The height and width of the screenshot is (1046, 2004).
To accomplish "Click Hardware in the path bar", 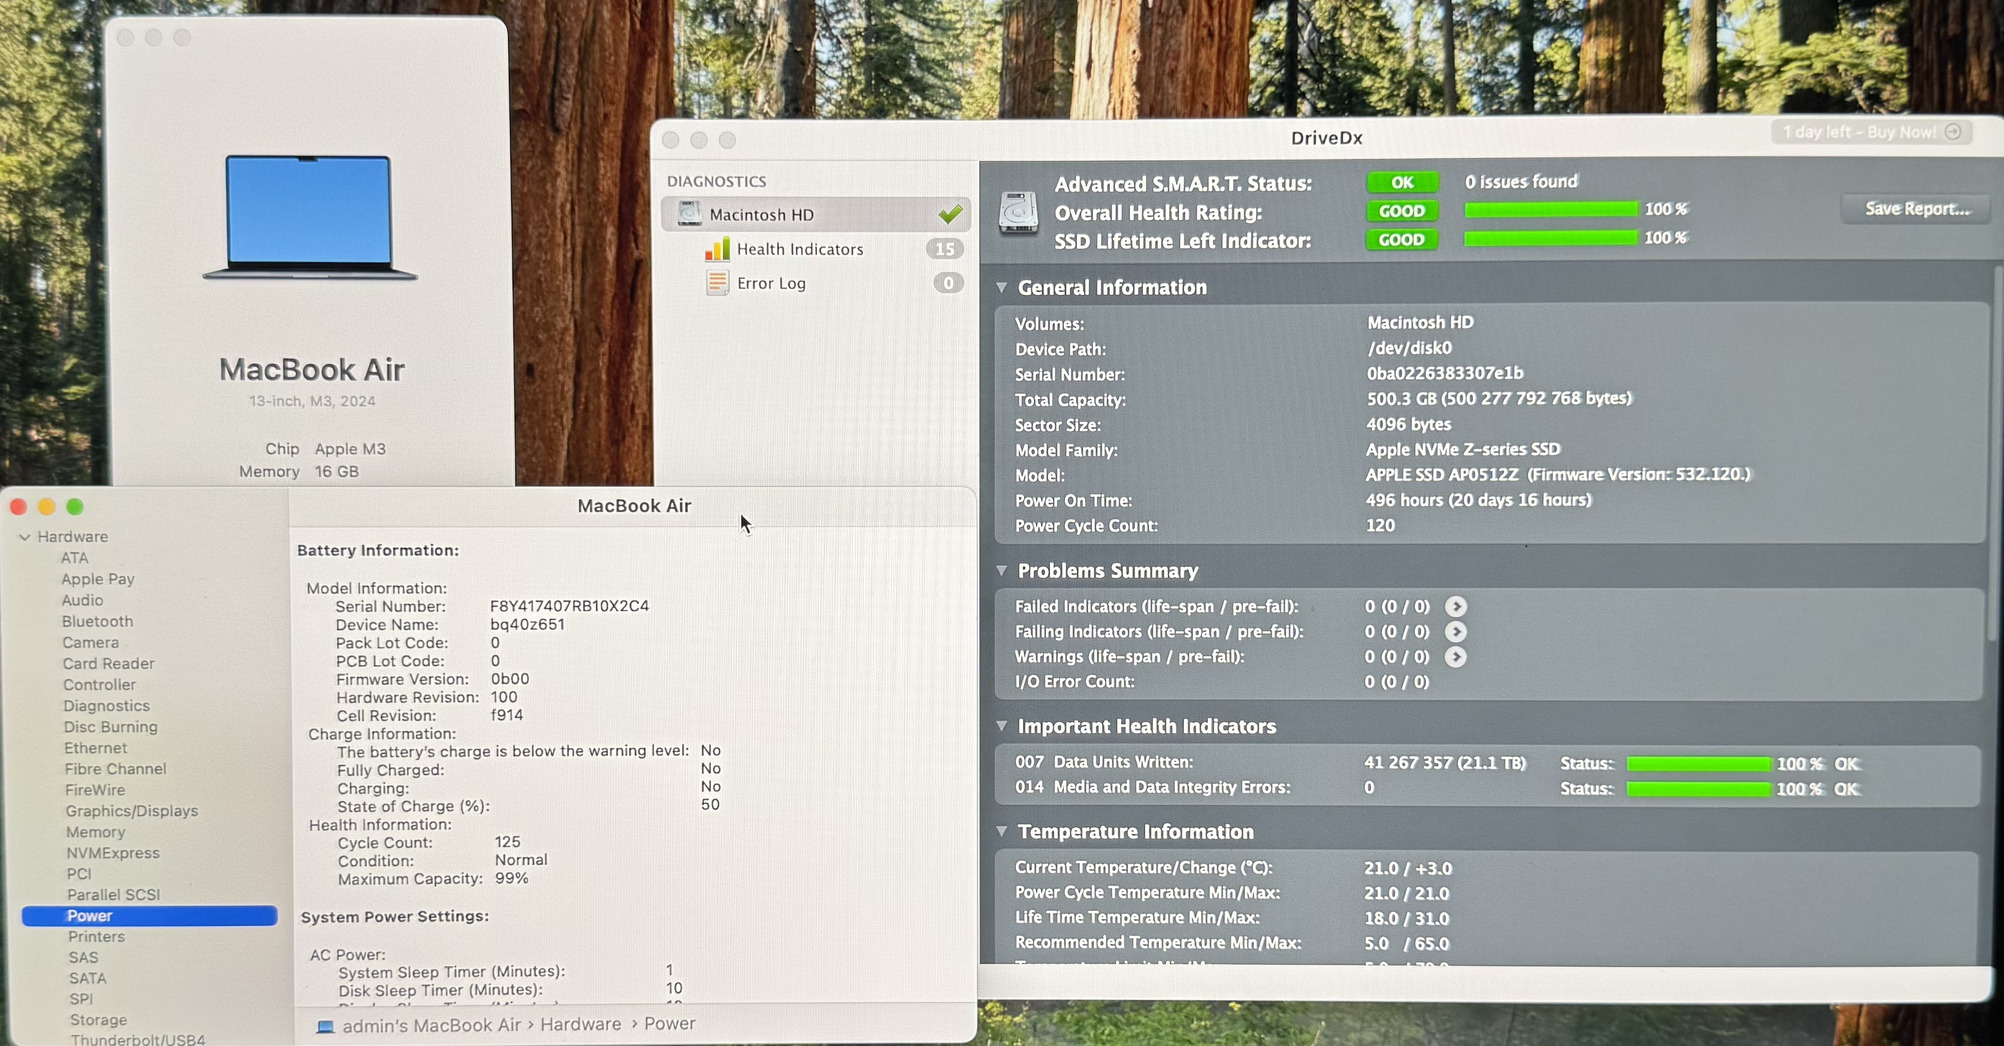I will tap(580, 1024).
